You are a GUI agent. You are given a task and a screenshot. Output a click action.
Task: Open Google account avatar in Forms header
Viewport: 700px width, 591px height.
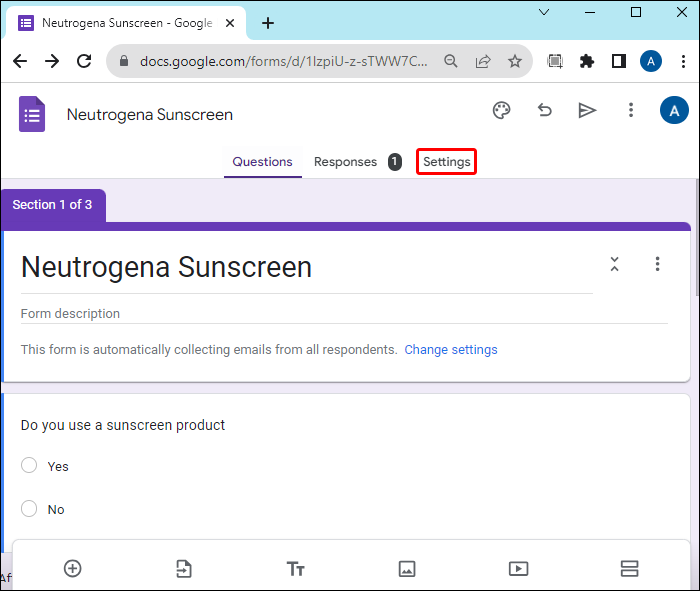(x=674, y=110)
